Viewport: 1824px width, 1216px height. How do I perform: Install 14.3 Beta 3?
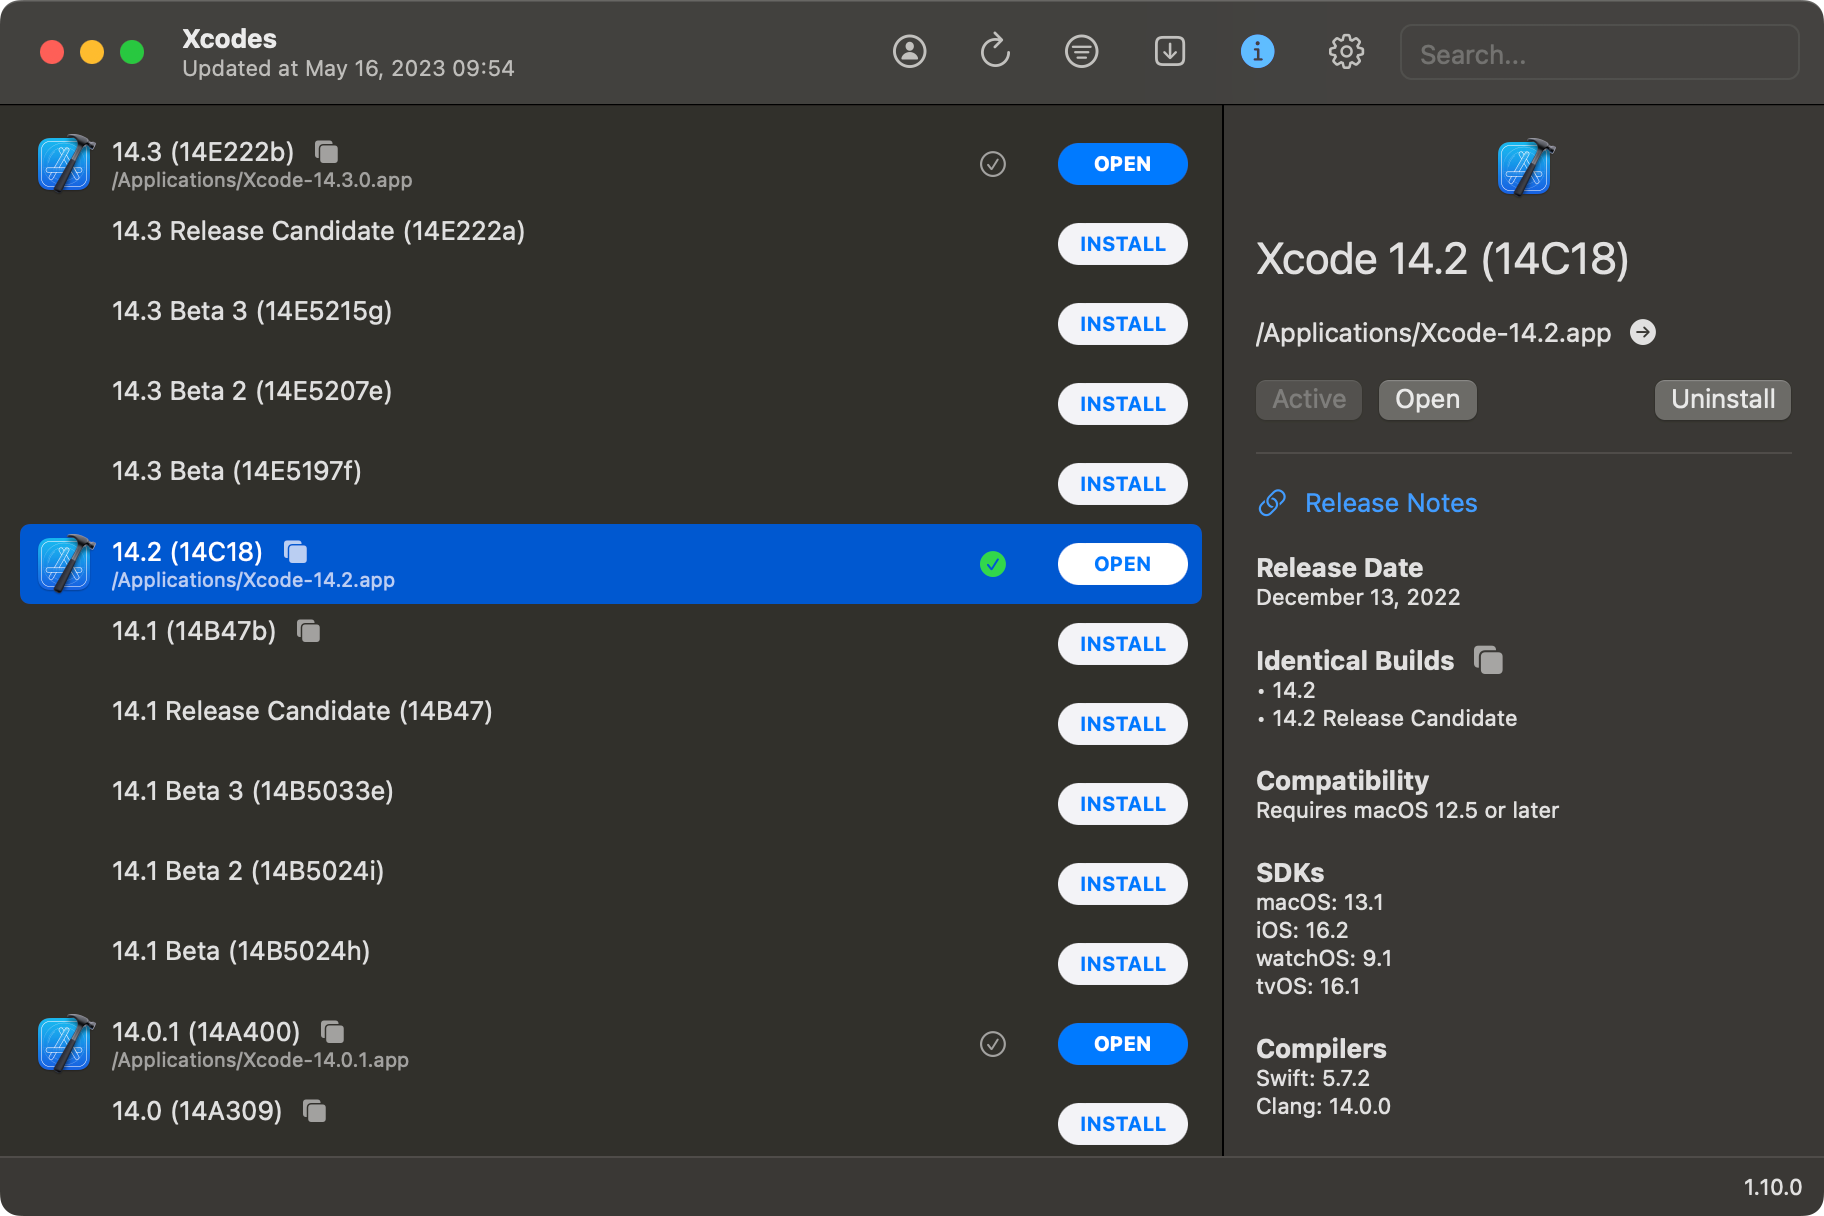pos(1122,324)
